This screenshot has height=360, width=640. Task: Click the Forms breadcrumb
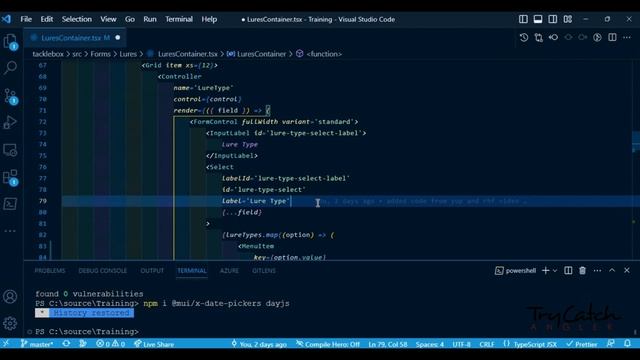click(x=100, y=54)
